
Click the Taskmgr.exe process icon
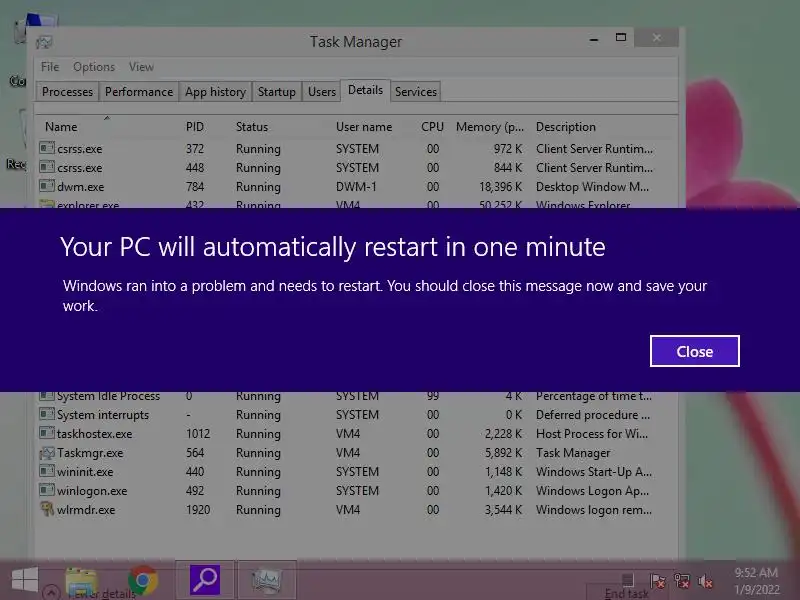tap(47, 452)
